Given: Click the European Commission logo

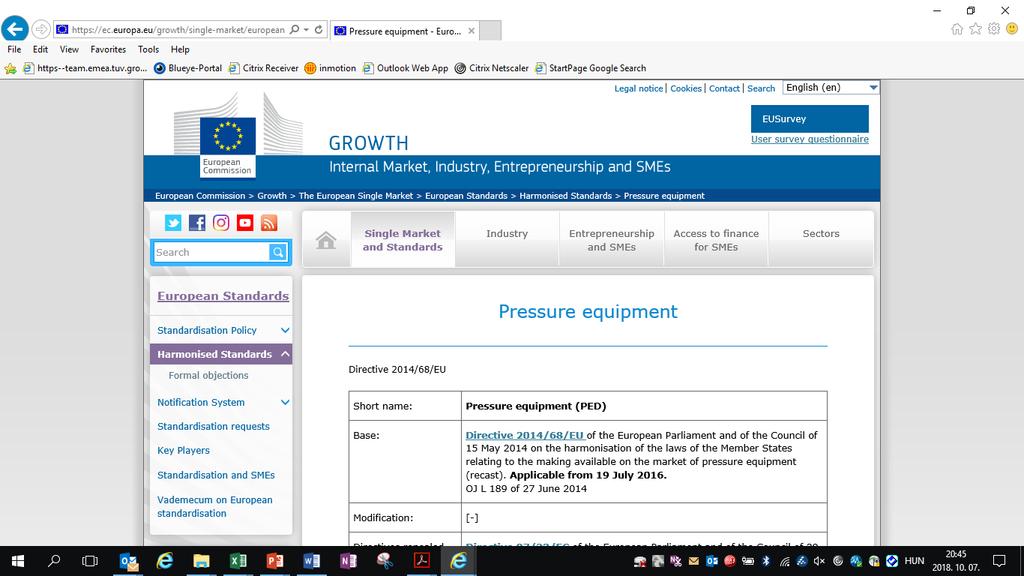Looking at the screenshot, I should [227, 146].
